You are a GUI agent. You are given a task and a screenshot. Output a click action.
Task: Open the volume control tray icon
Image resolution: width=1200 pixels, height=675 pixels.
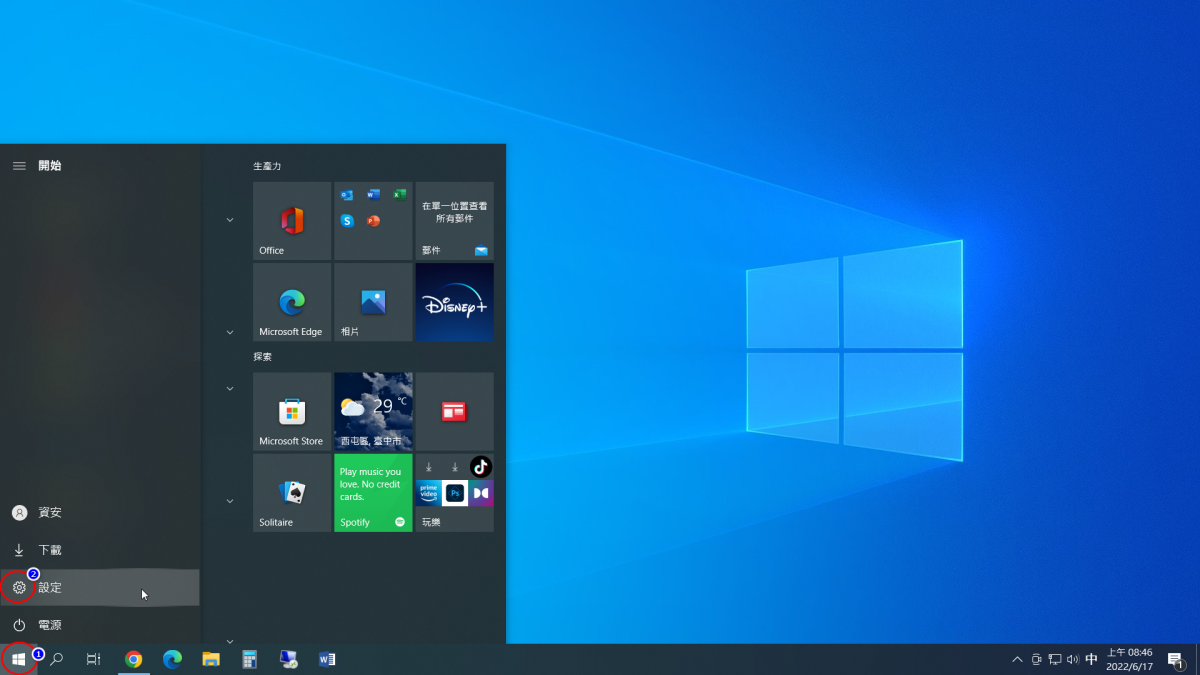(1073, 660)
